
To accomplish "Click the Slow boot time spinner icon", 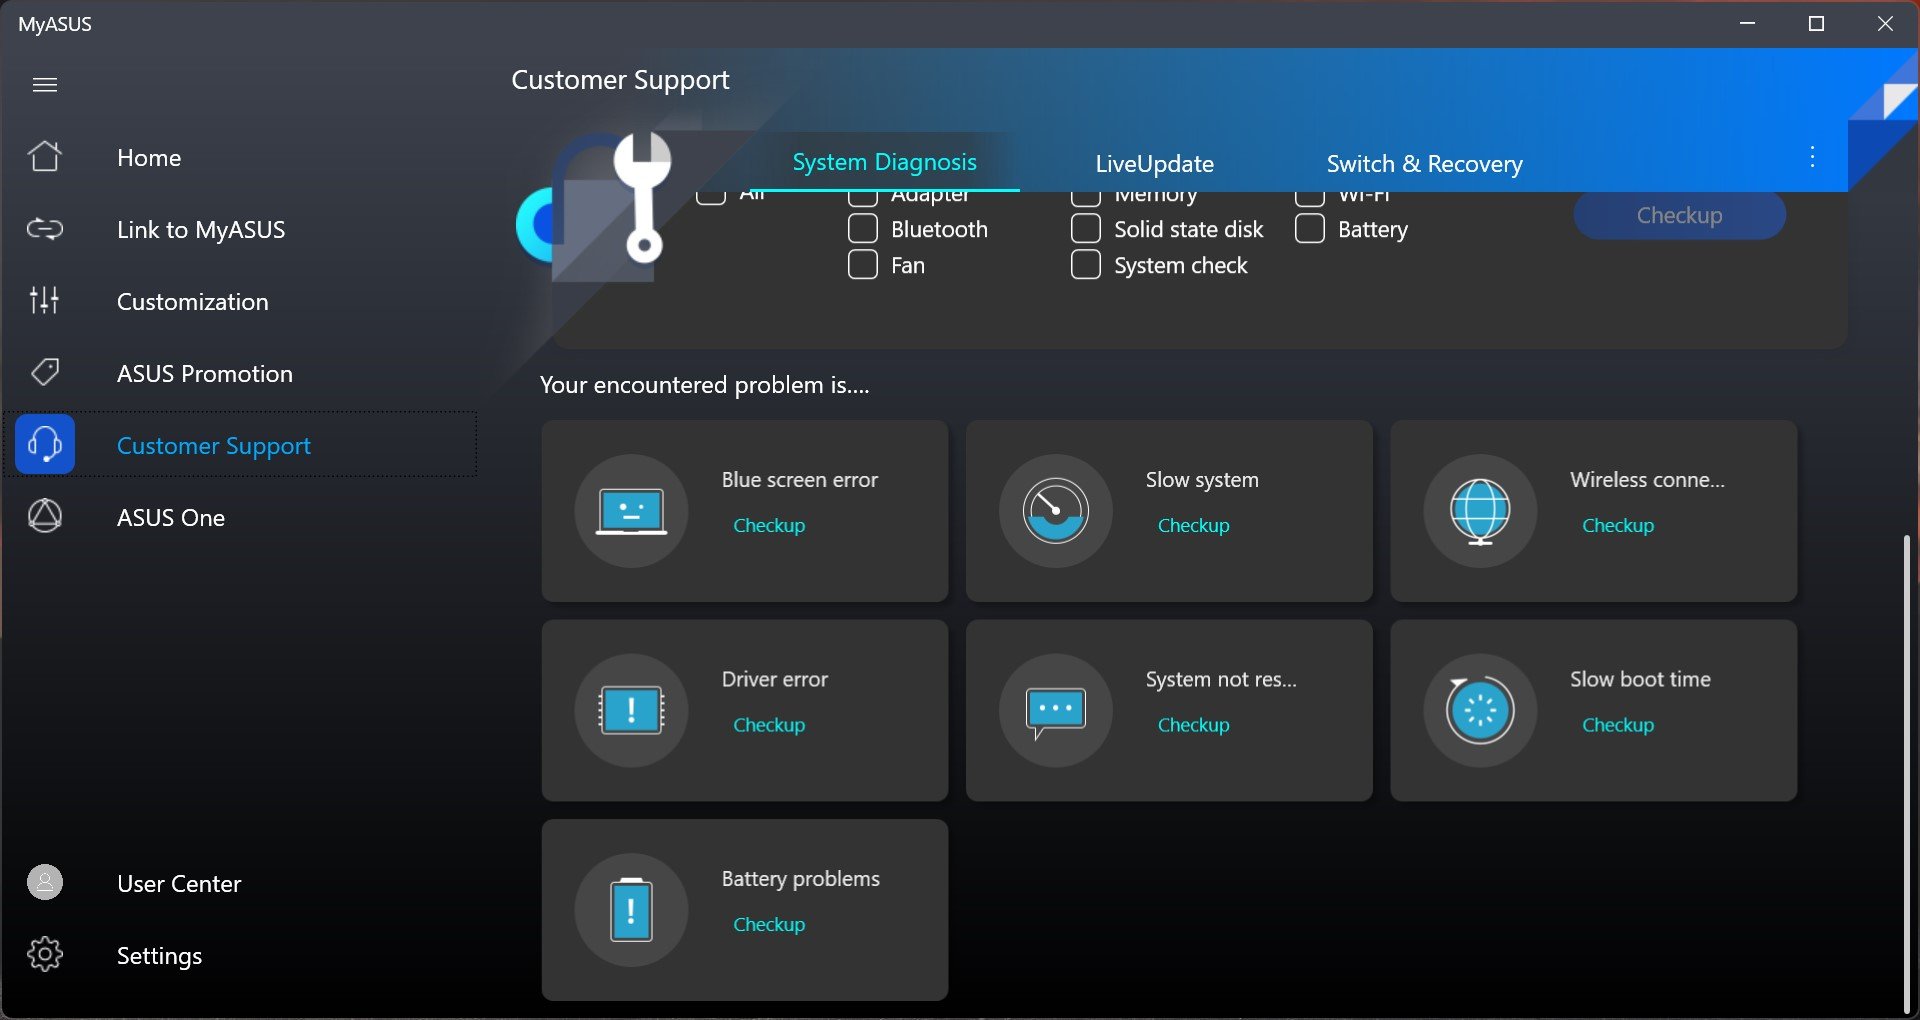I will pyautogui.click(x=1480, y=711).
